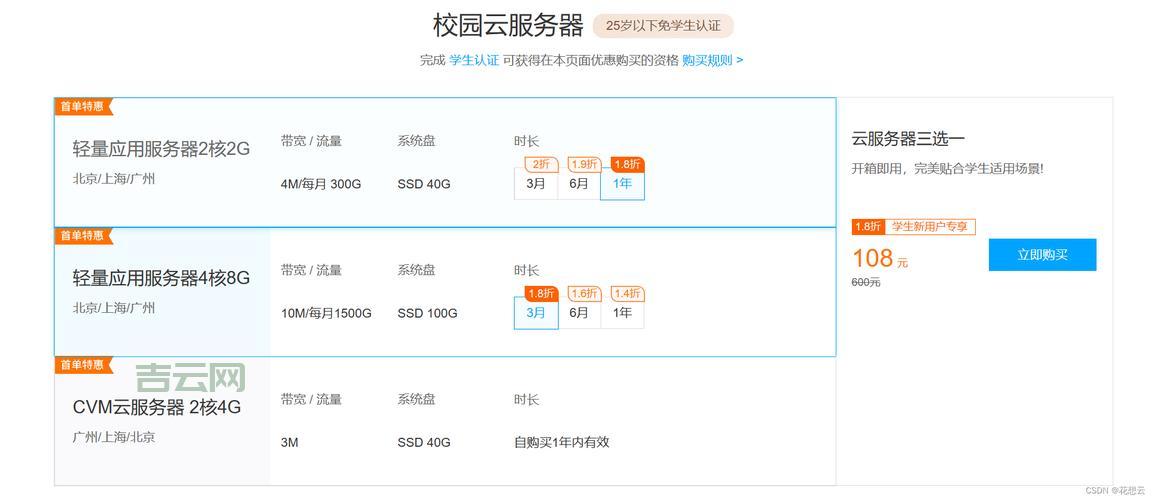The width and height of the screenshot is (1154, 500).
Task: Select 1年 duration for 2核2G server
Action: 623,184
